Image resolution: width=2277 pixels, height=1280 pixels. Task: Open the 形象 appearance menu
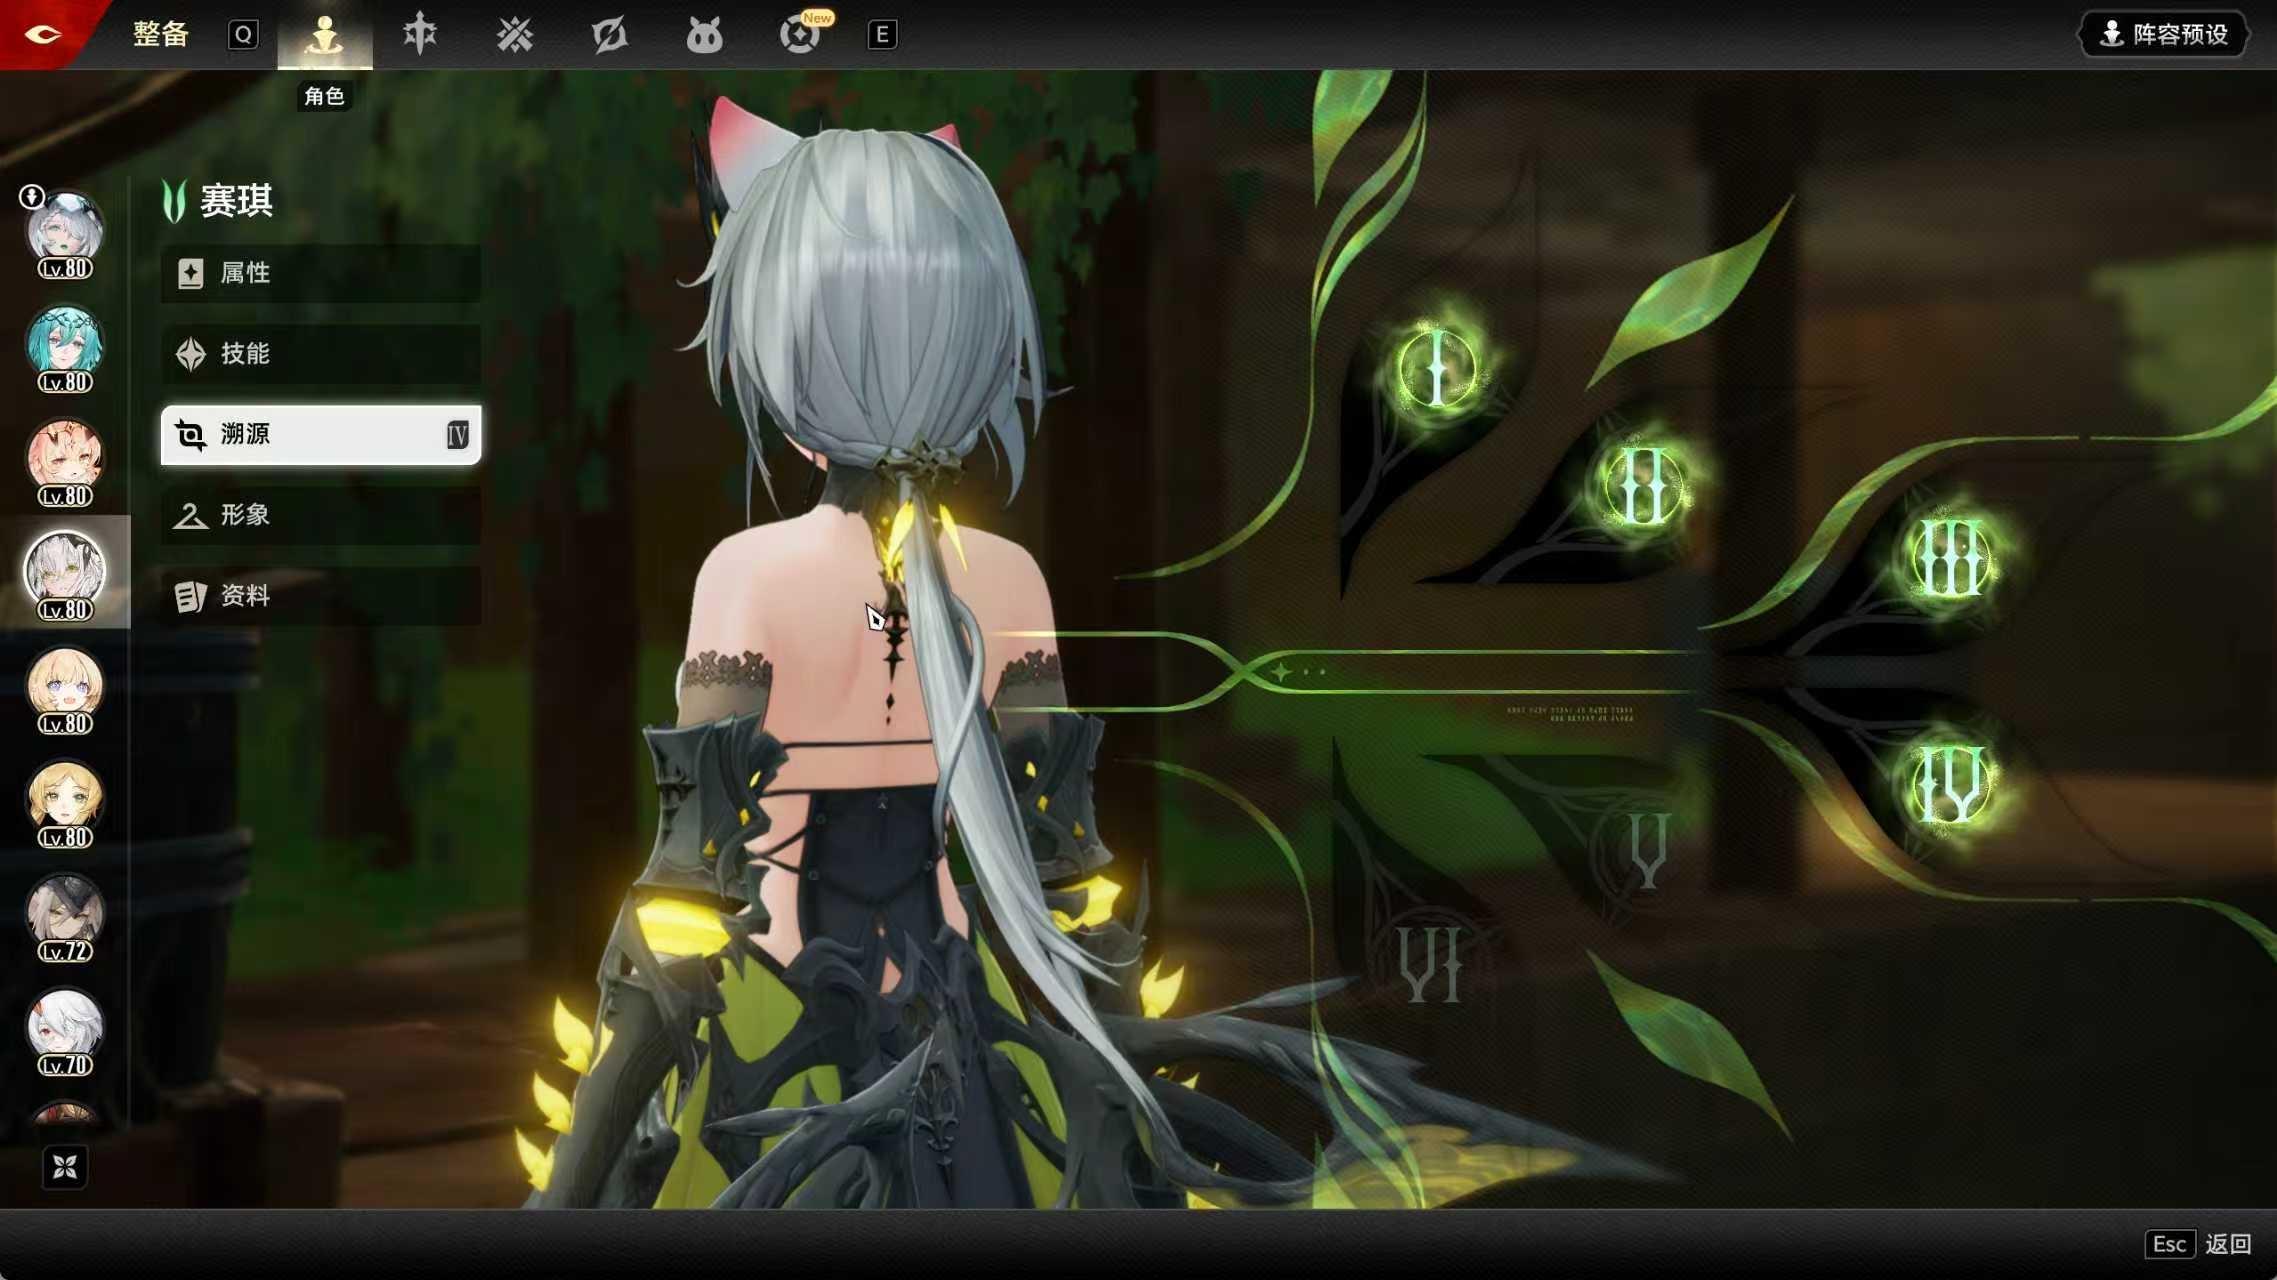point(320,515)
